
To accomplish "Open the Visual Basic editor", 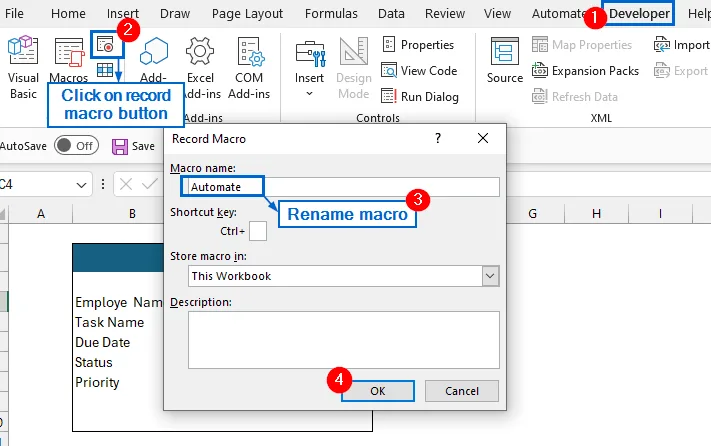I will pos(23,68).
